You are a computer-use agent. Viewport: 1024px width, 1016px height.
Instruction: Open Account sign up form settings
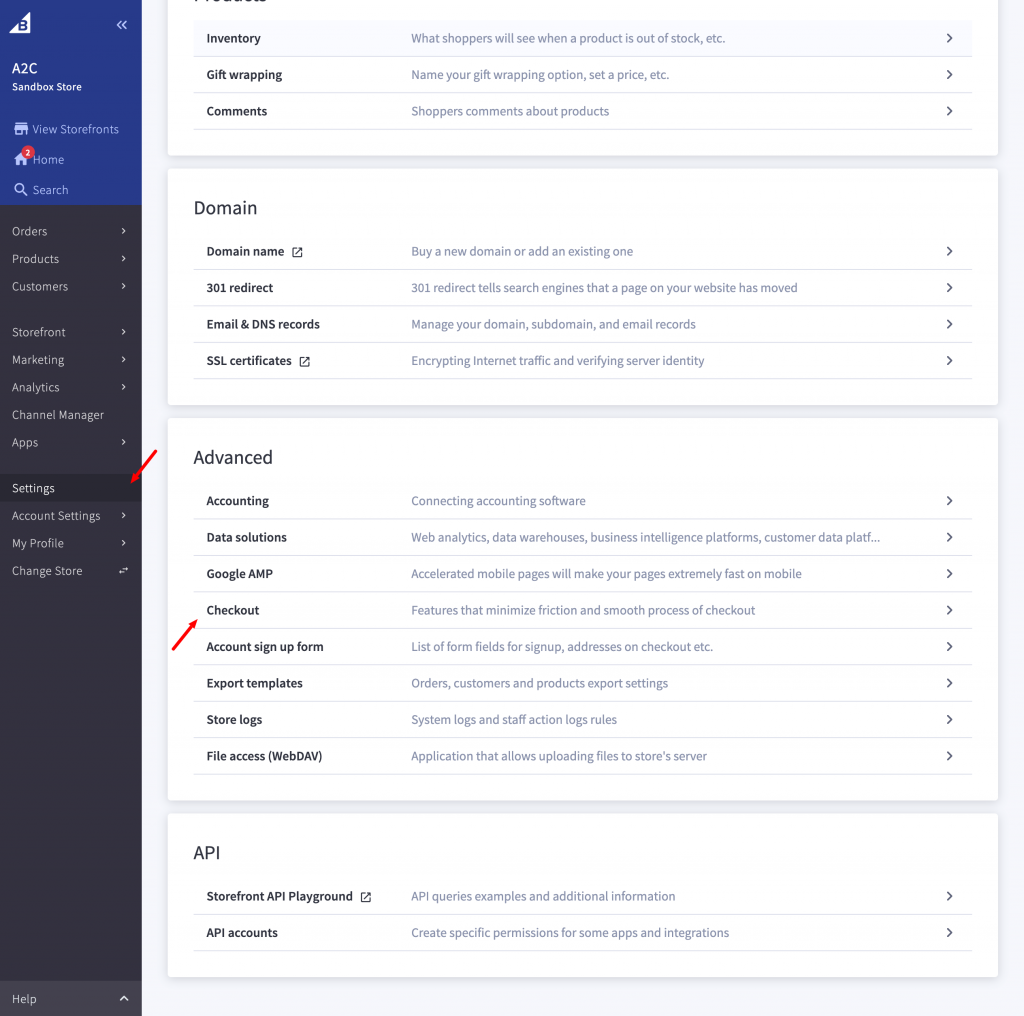point(583,646)
